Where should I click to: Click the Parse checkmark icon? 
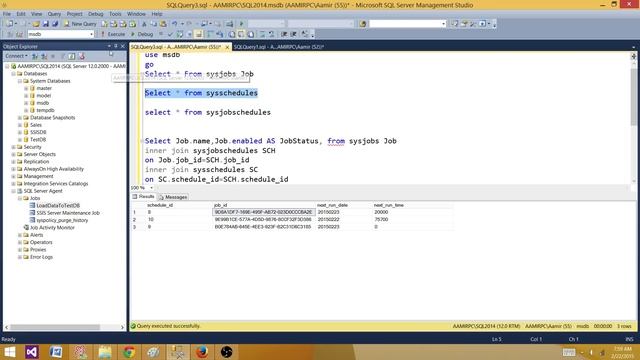click(x=171, y=34)
